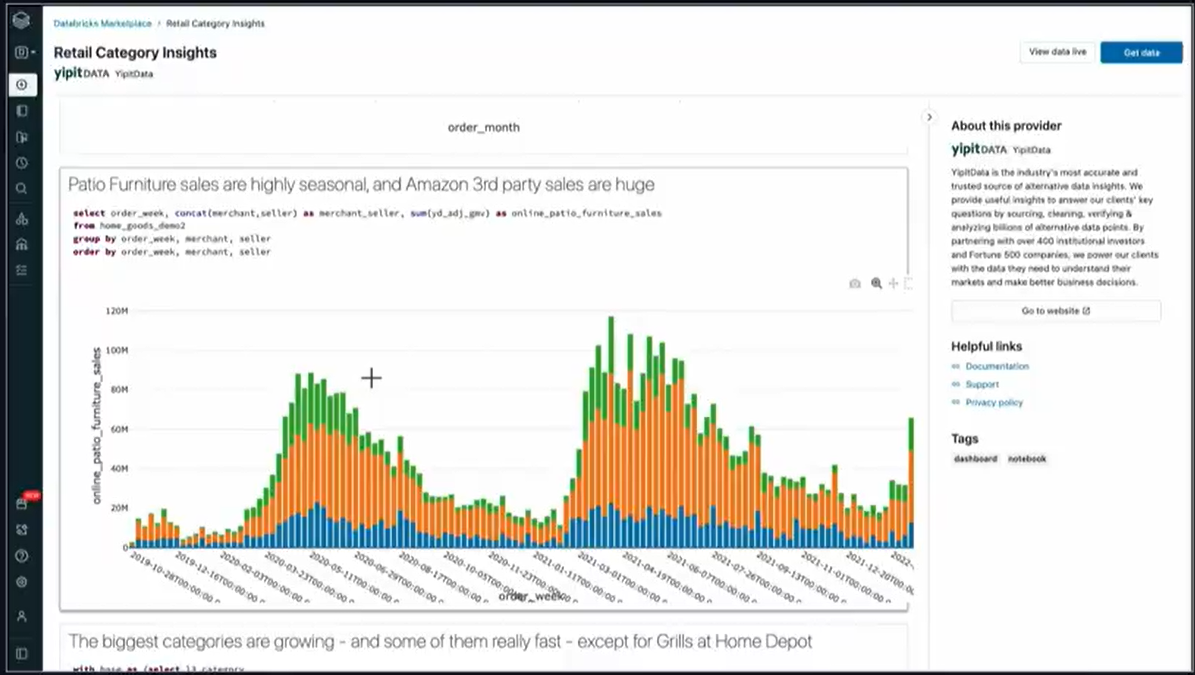Click the Databricks logo in the sidebar
This screenshot has width=1195, height=675.
21,21
